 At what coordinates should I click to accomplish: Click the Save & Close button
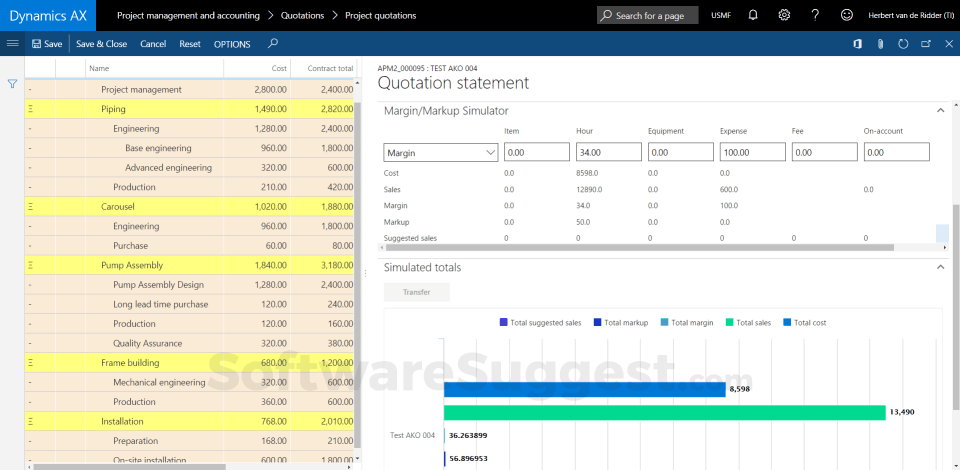click(101, 44)
